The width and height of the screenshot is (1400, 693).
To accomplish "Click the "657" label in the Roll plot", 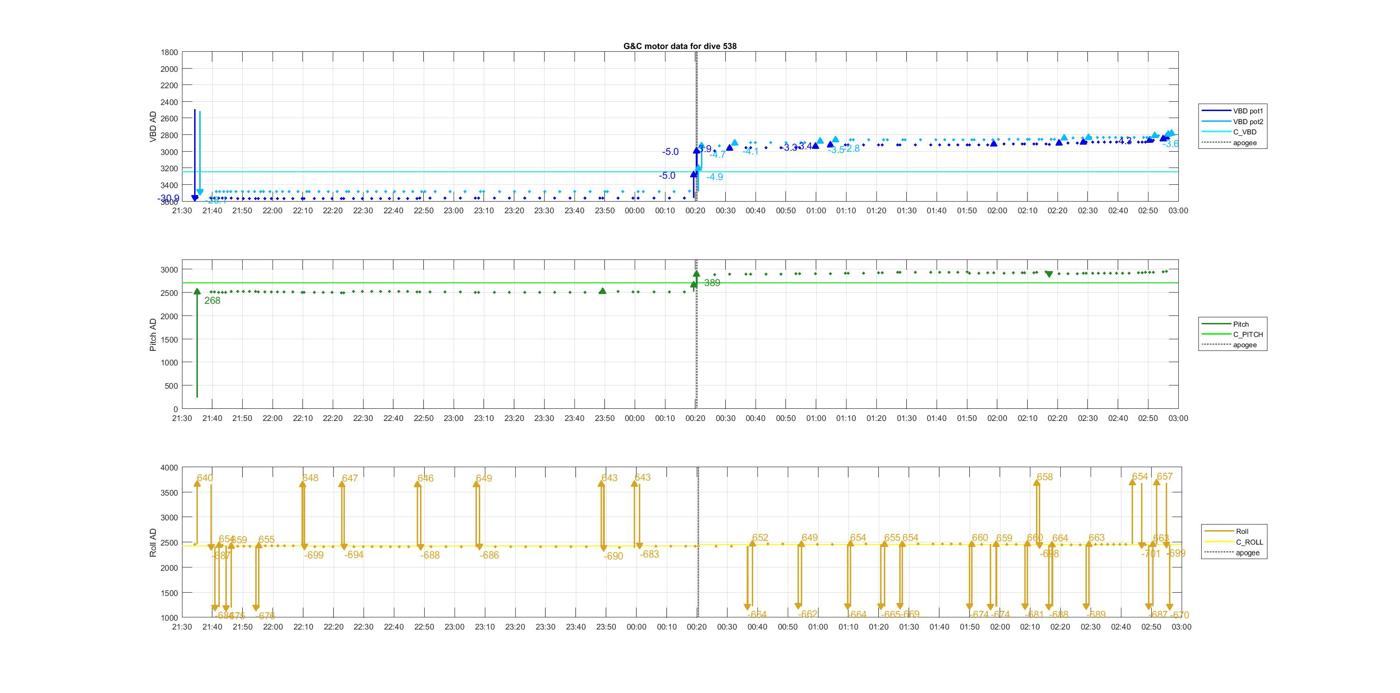I will coord(1165,478).
